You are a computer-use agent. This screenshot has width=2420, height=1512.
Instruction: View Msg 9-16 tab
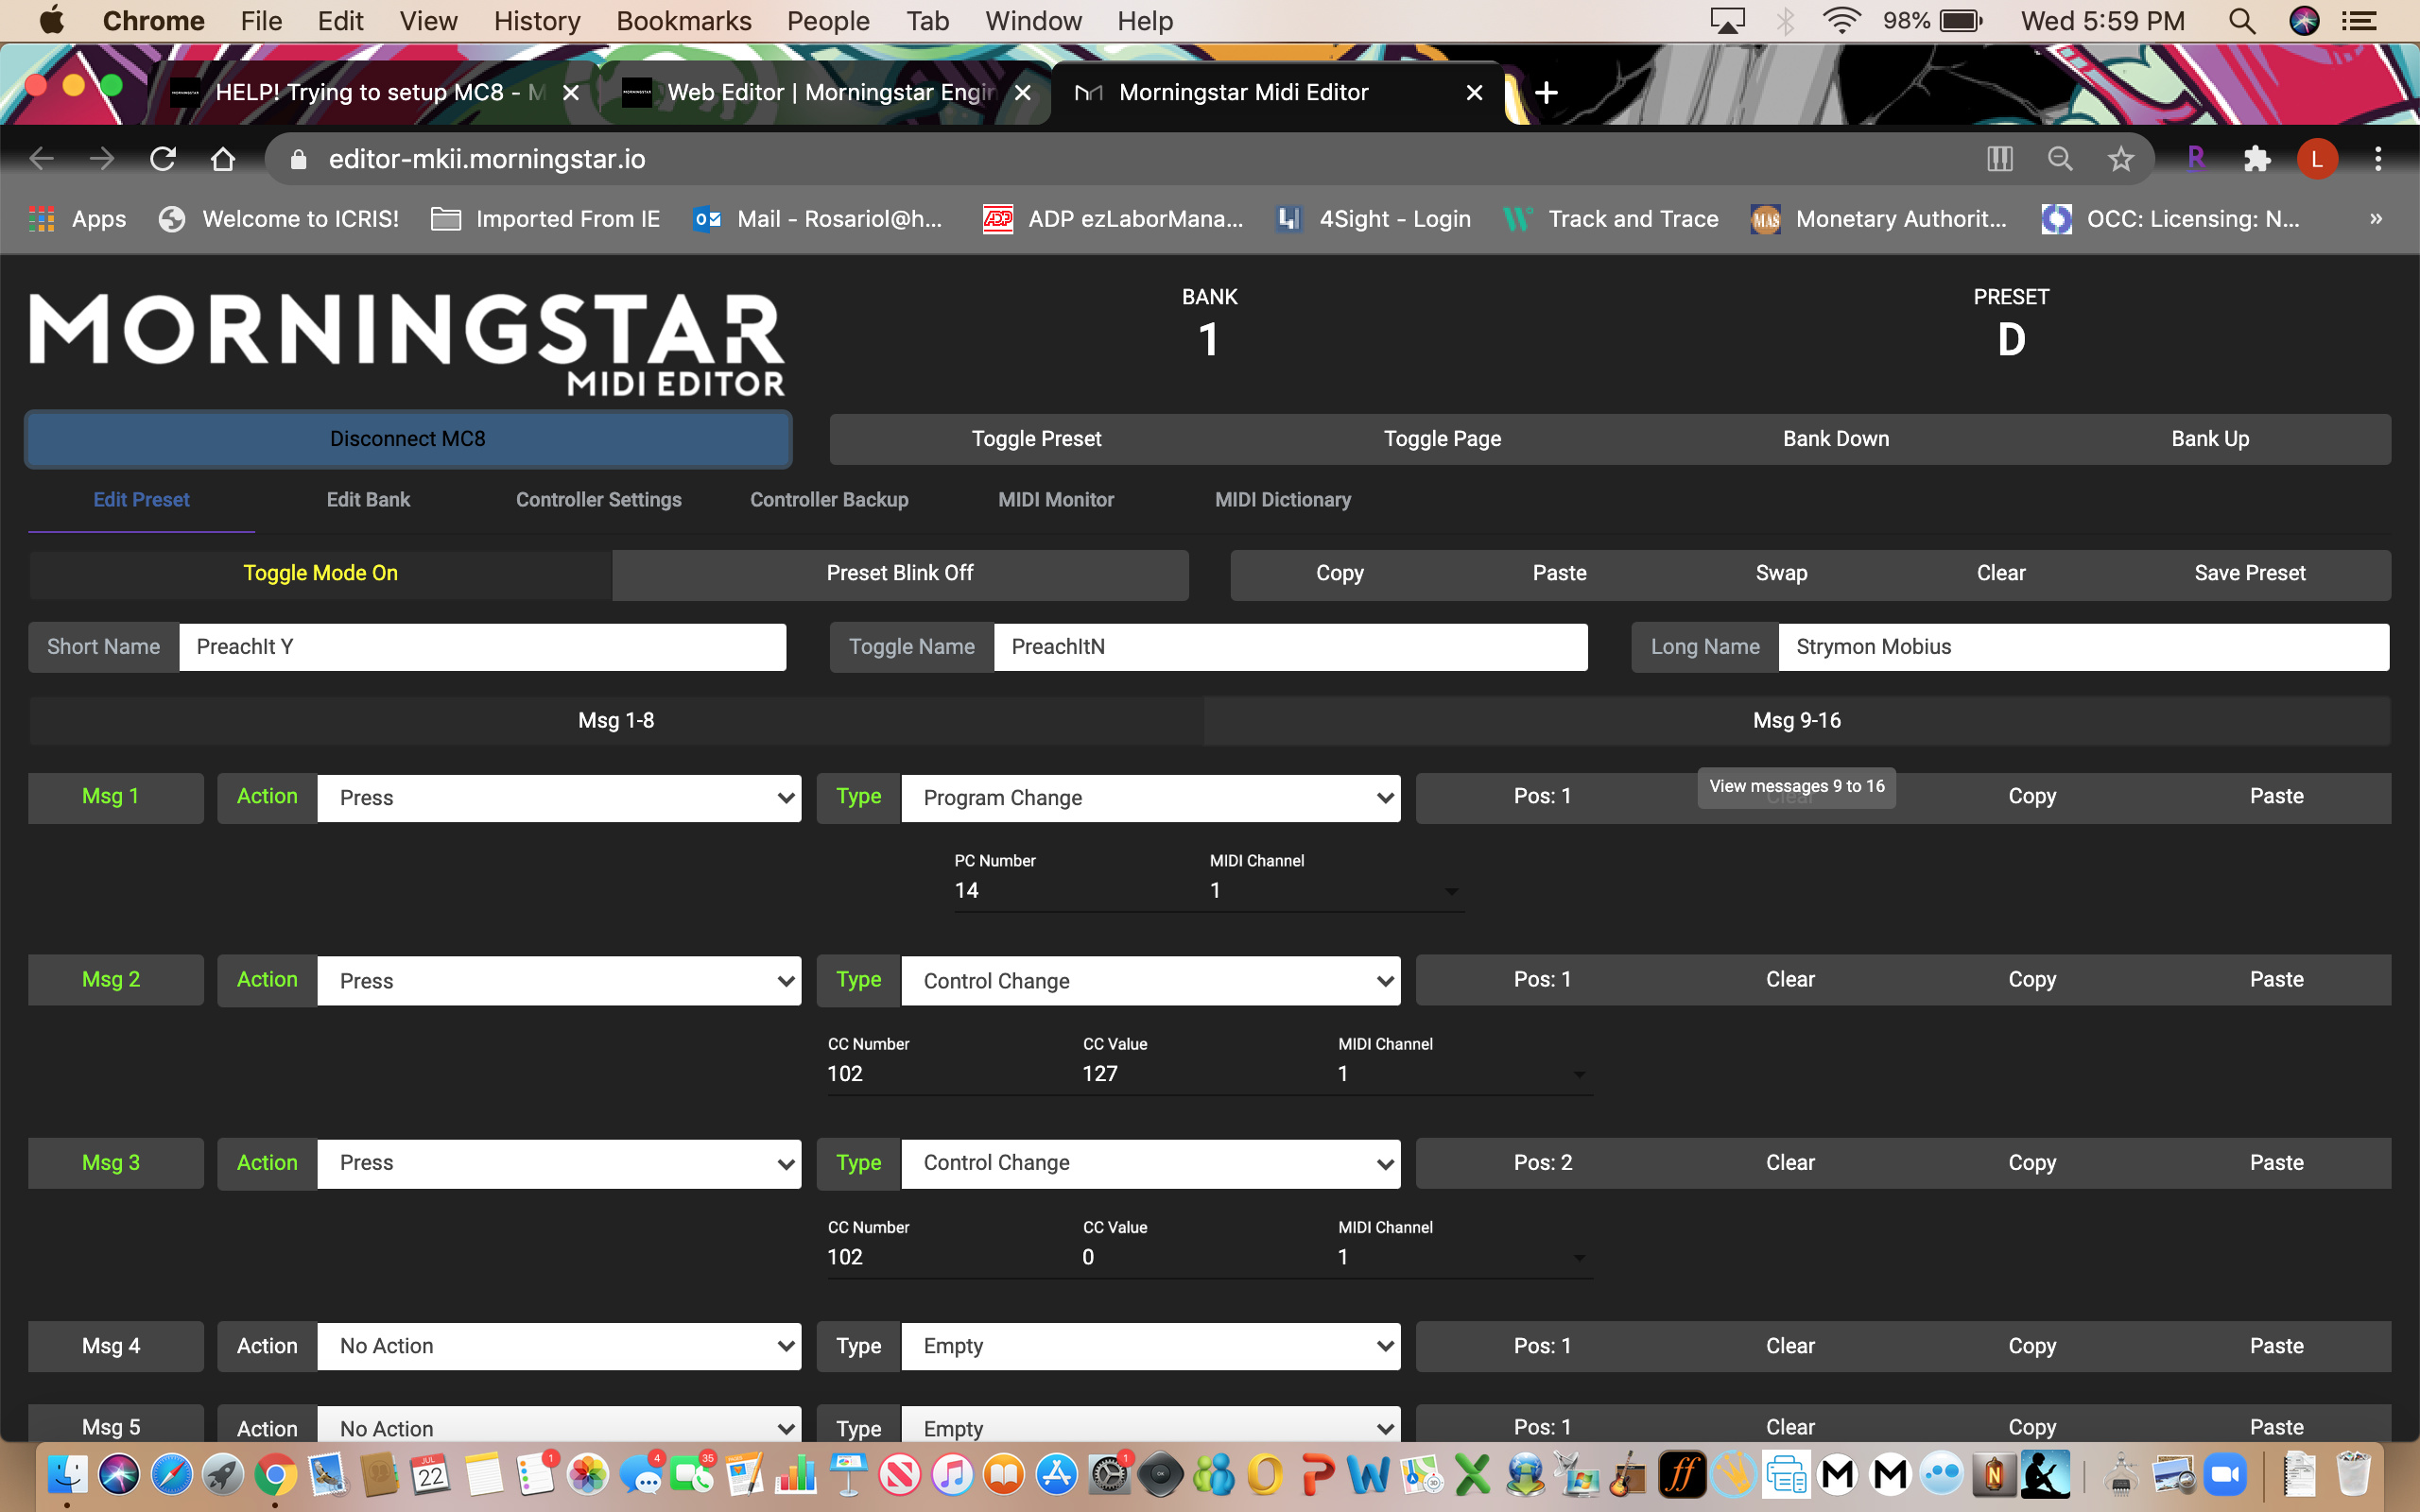(1796, 720)
